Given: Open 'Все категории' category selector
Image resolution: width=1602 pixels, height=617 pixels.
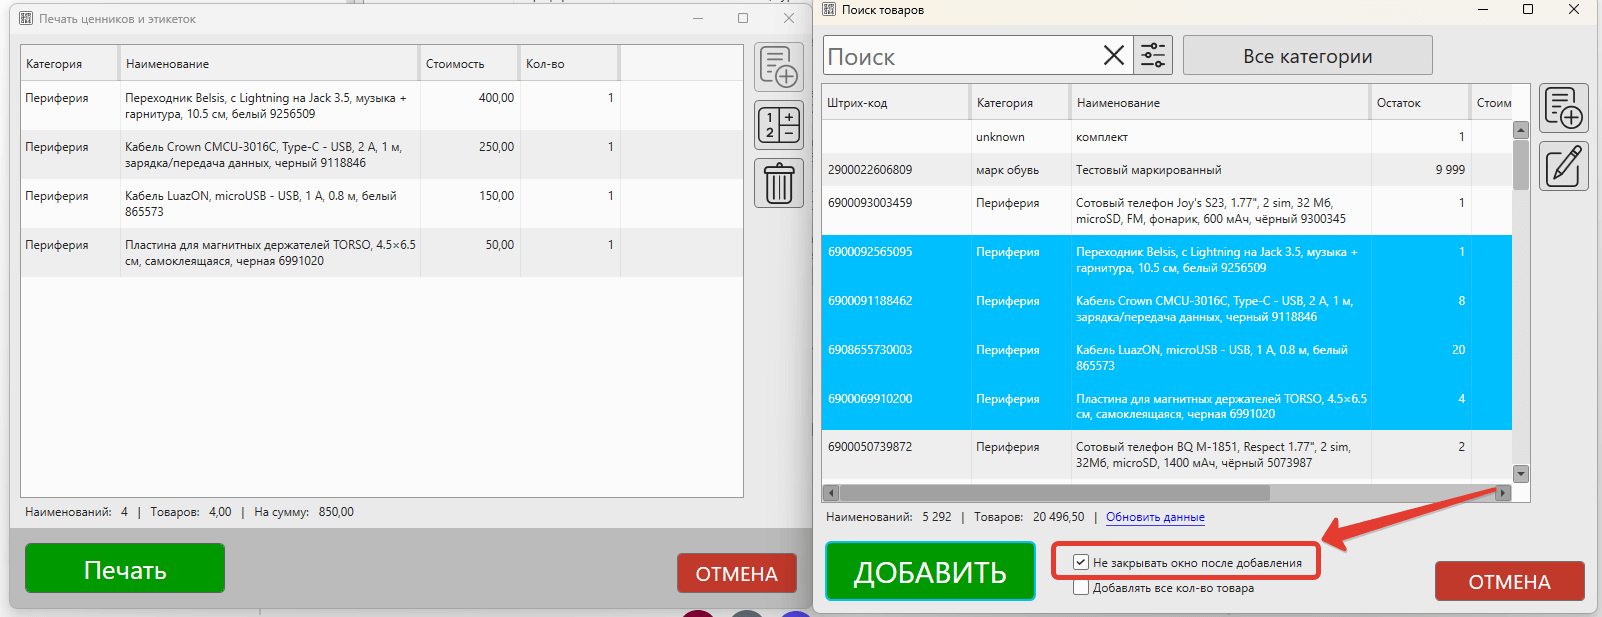Looking at the screenshot, I should click(1307, 56).
